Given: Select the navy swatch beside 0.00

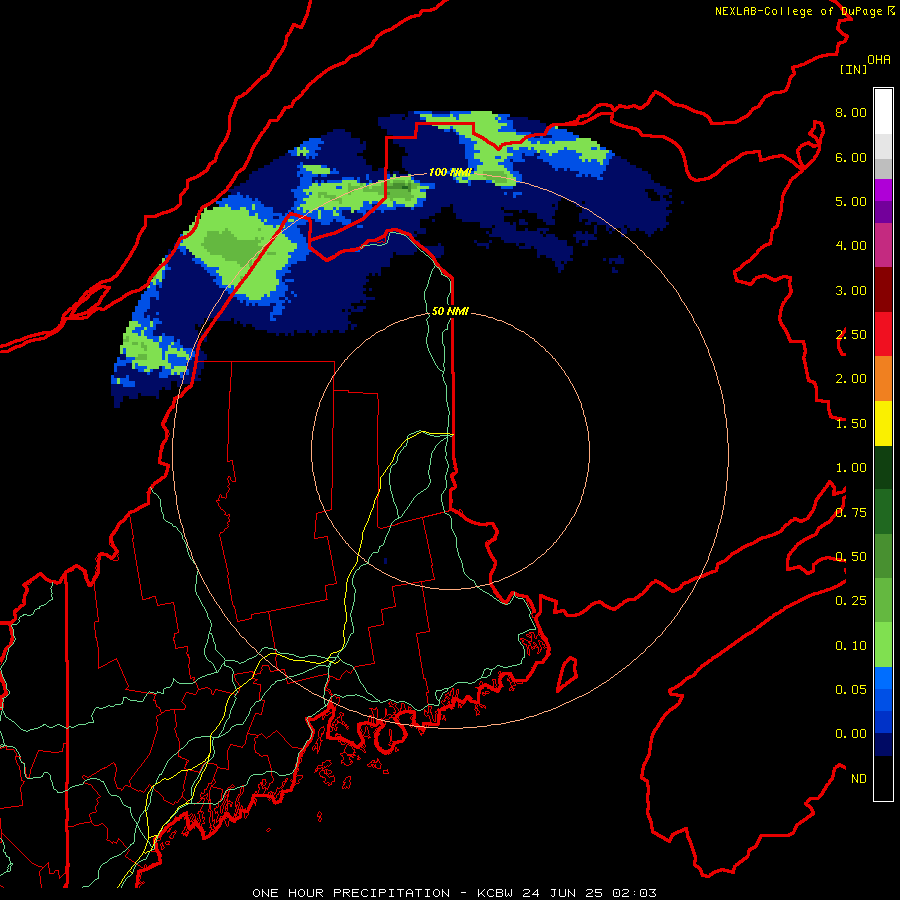Looking at the screenshot, I should (883, 745).
